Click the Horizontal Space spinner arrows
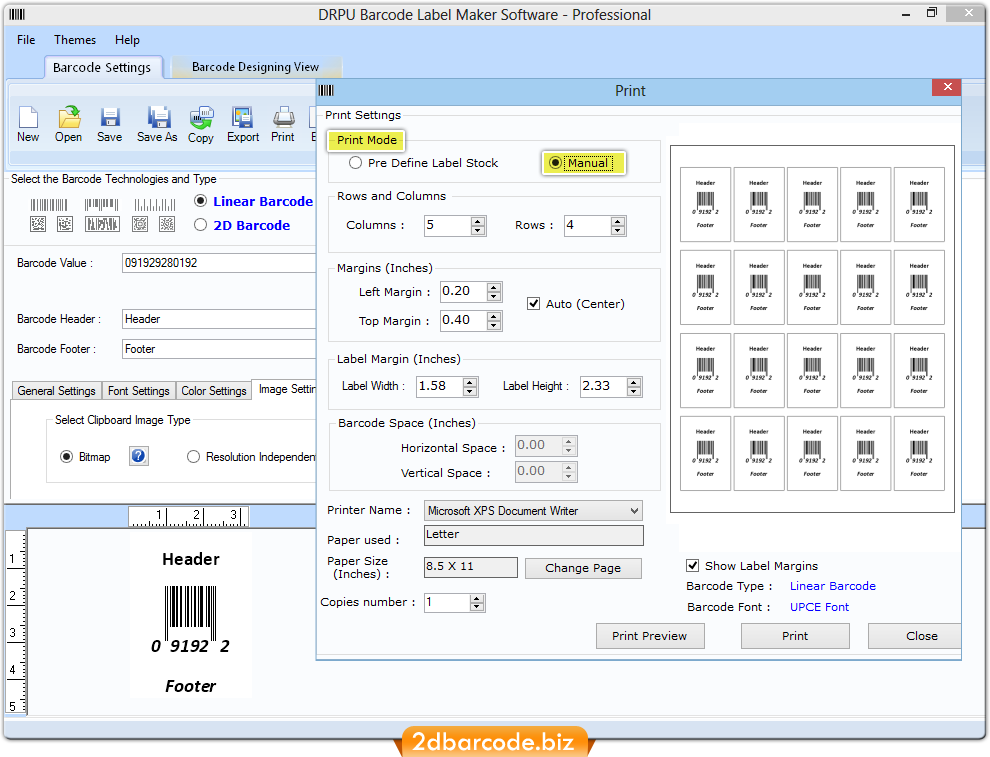Screen dimensions: 990x757 pyautogui.click(x=569, y=446)
